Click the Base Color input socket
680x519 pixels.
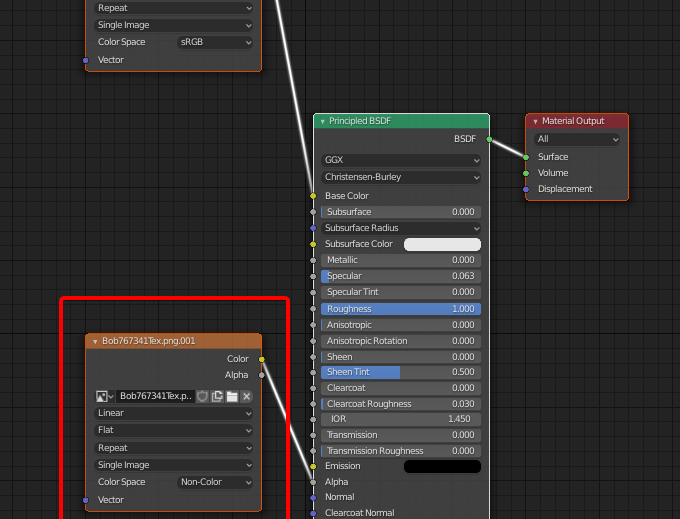click(313, 196)
